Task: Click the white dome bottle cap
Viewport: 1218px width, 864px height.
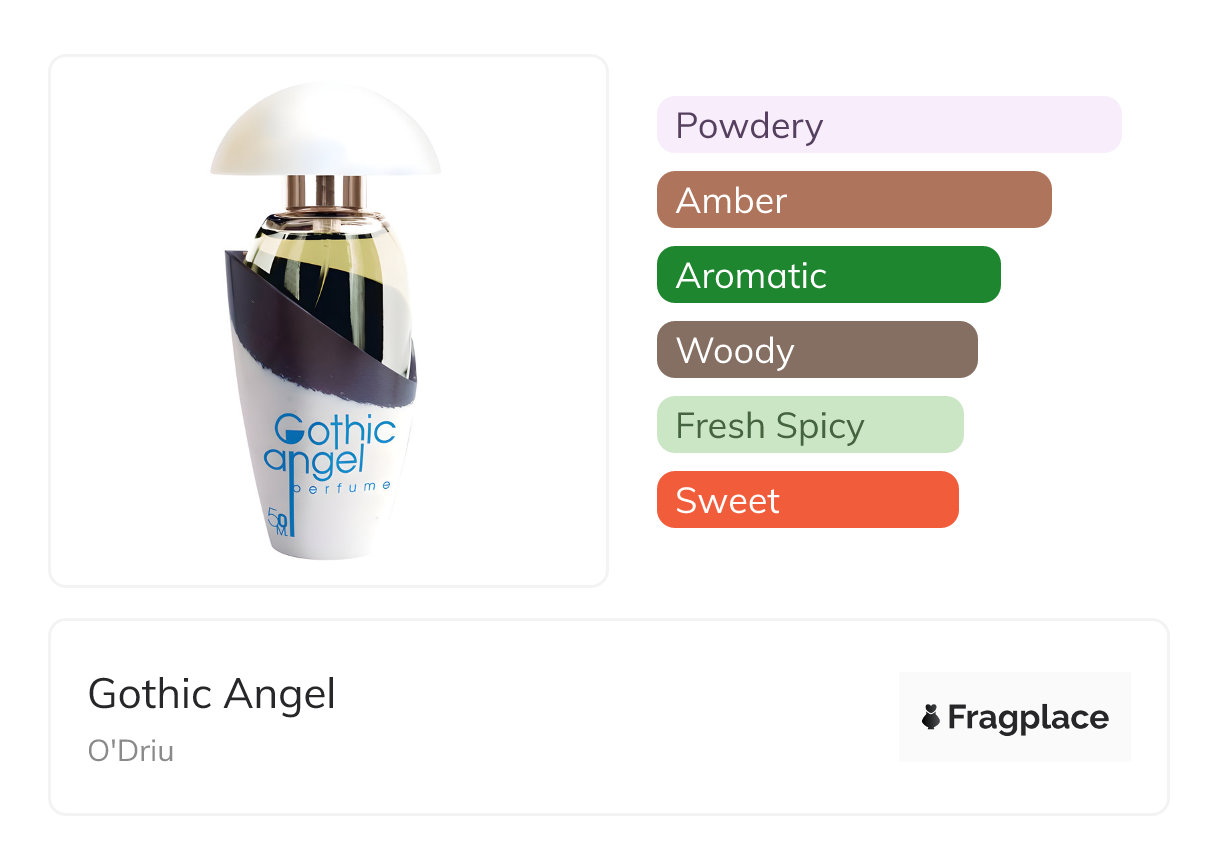Action: coord(325,130)
